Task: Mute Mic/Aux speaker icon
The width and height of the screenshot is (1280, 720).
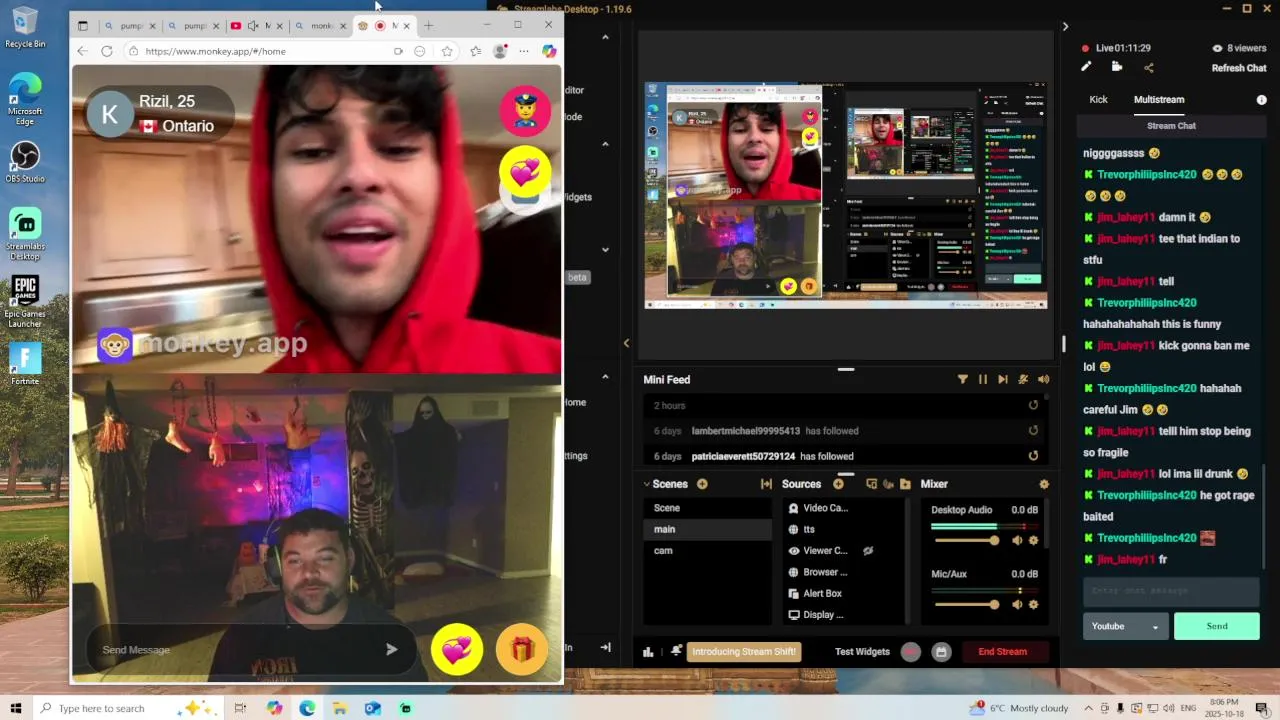Action: 1017,604
